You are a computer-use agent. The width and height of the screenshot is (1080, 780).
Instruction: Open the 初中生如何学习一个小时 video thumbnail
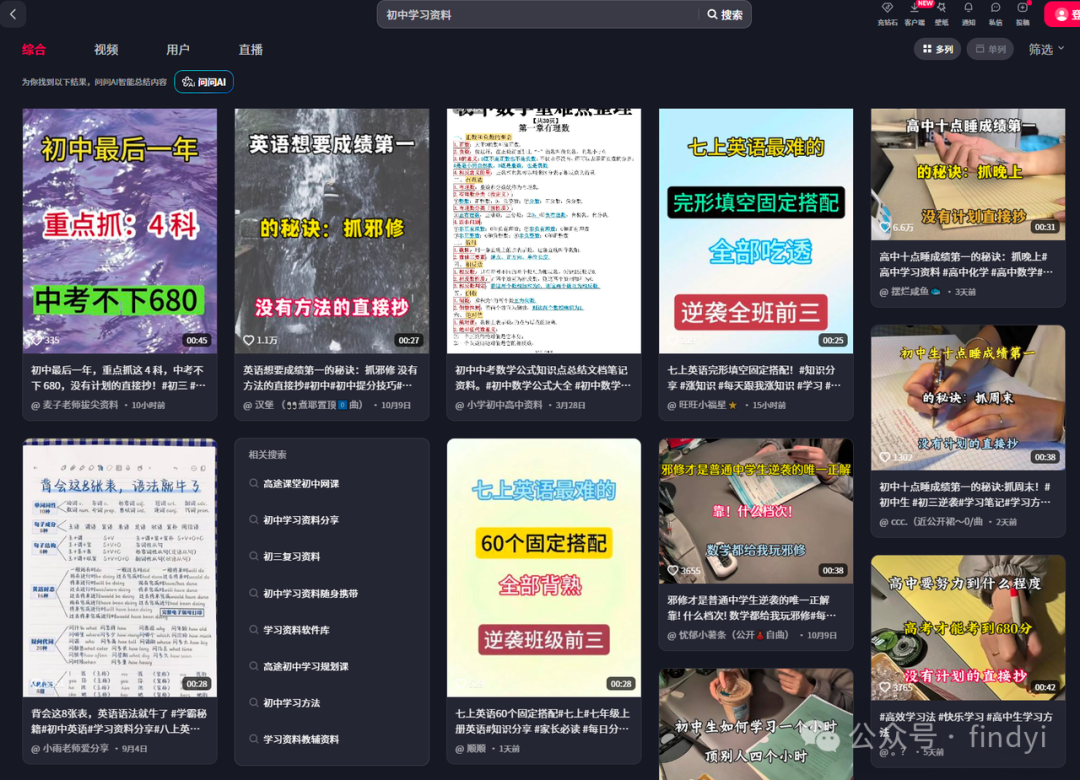coord(756,724)
